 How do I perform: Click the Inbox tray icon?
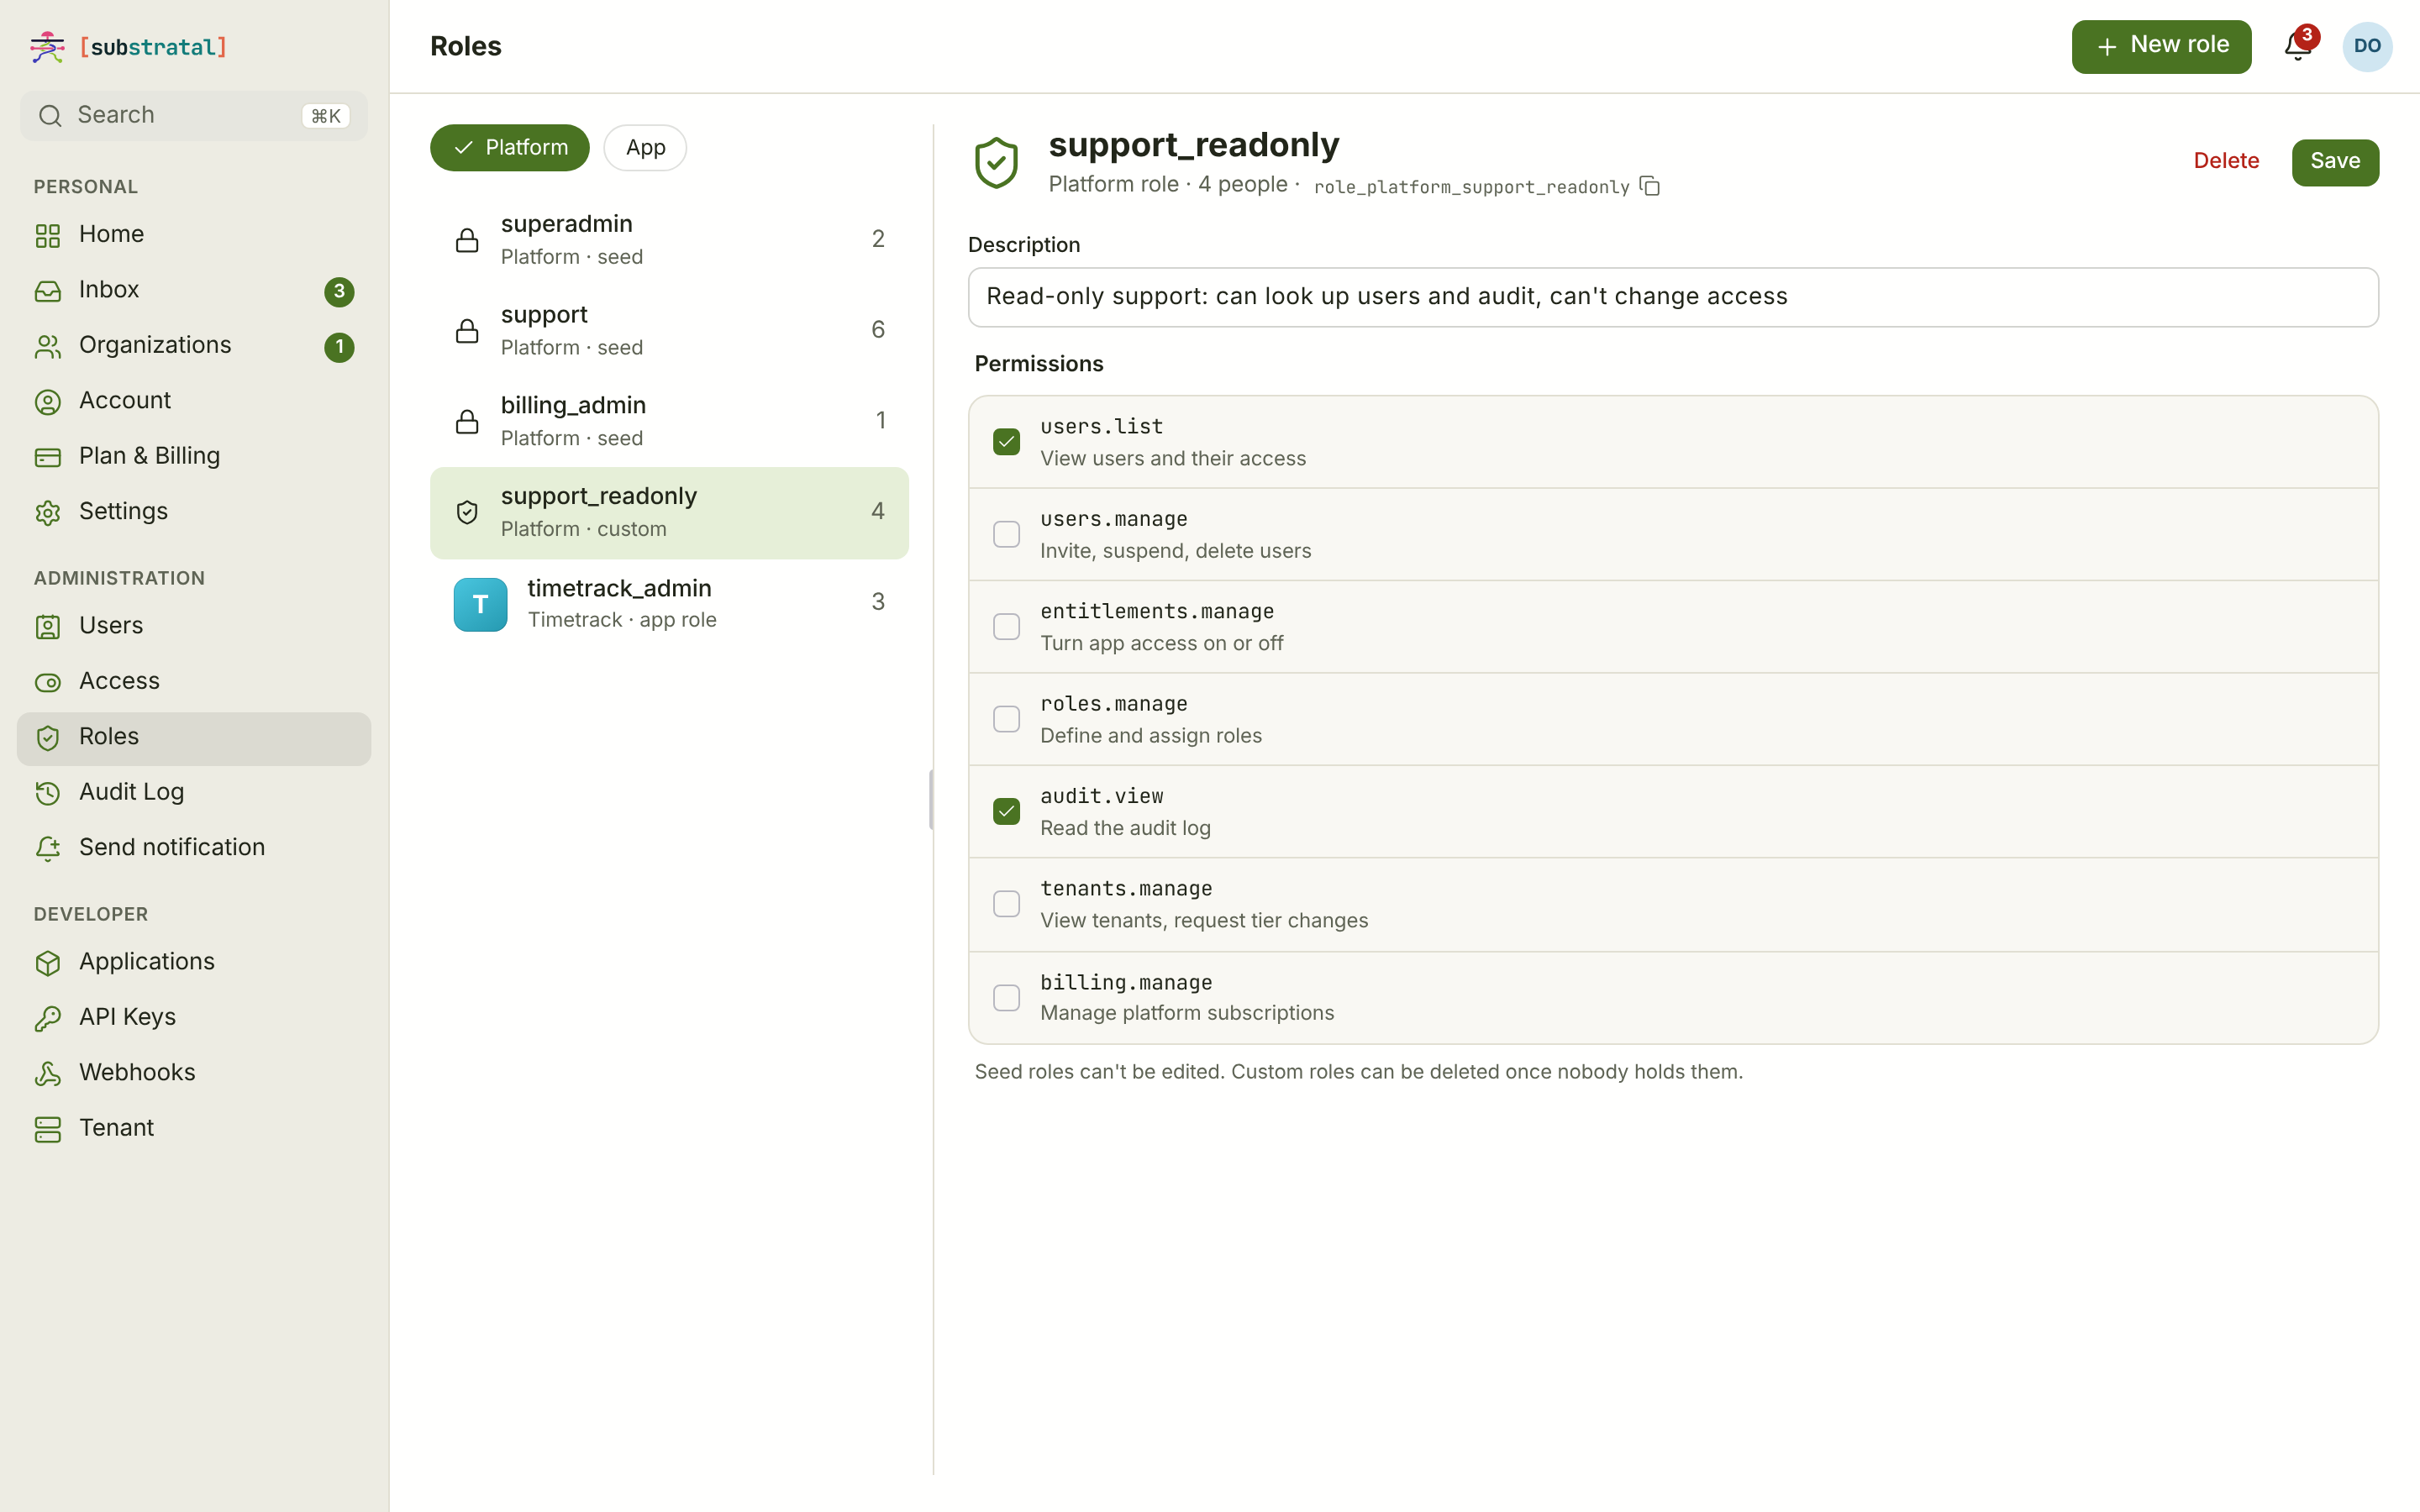point(48,291)
